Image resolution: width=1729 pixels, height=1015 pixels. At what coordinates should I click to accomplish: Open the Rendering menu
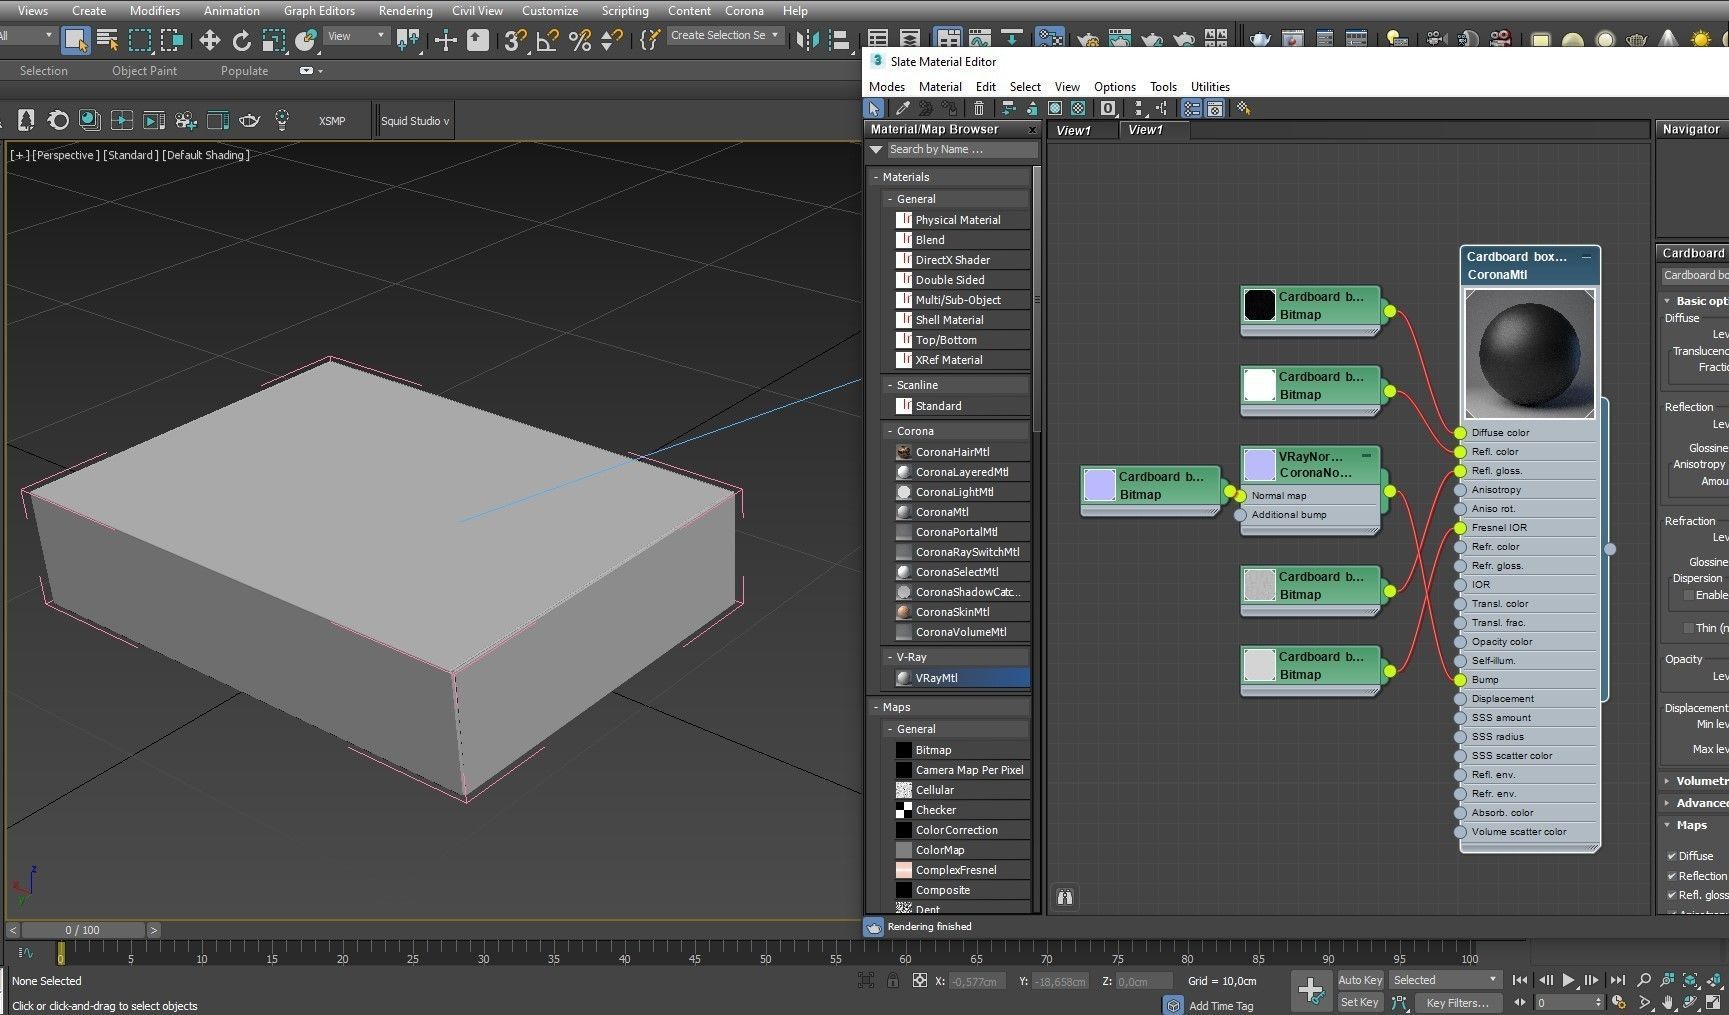click(405, 11)
